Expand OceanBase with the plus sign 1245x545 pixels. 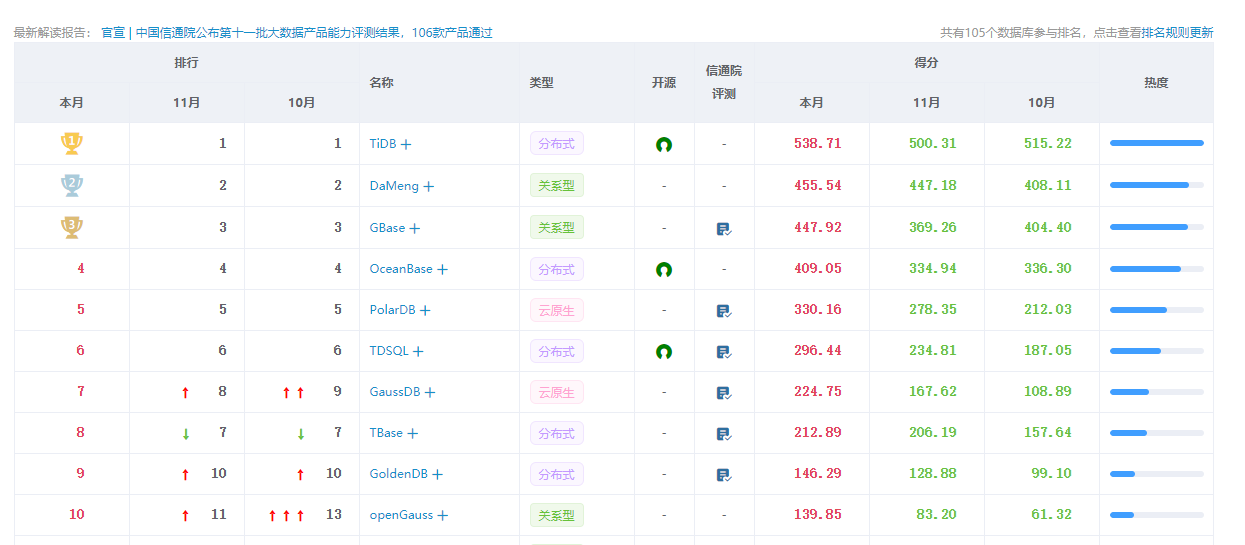point(442,270)
